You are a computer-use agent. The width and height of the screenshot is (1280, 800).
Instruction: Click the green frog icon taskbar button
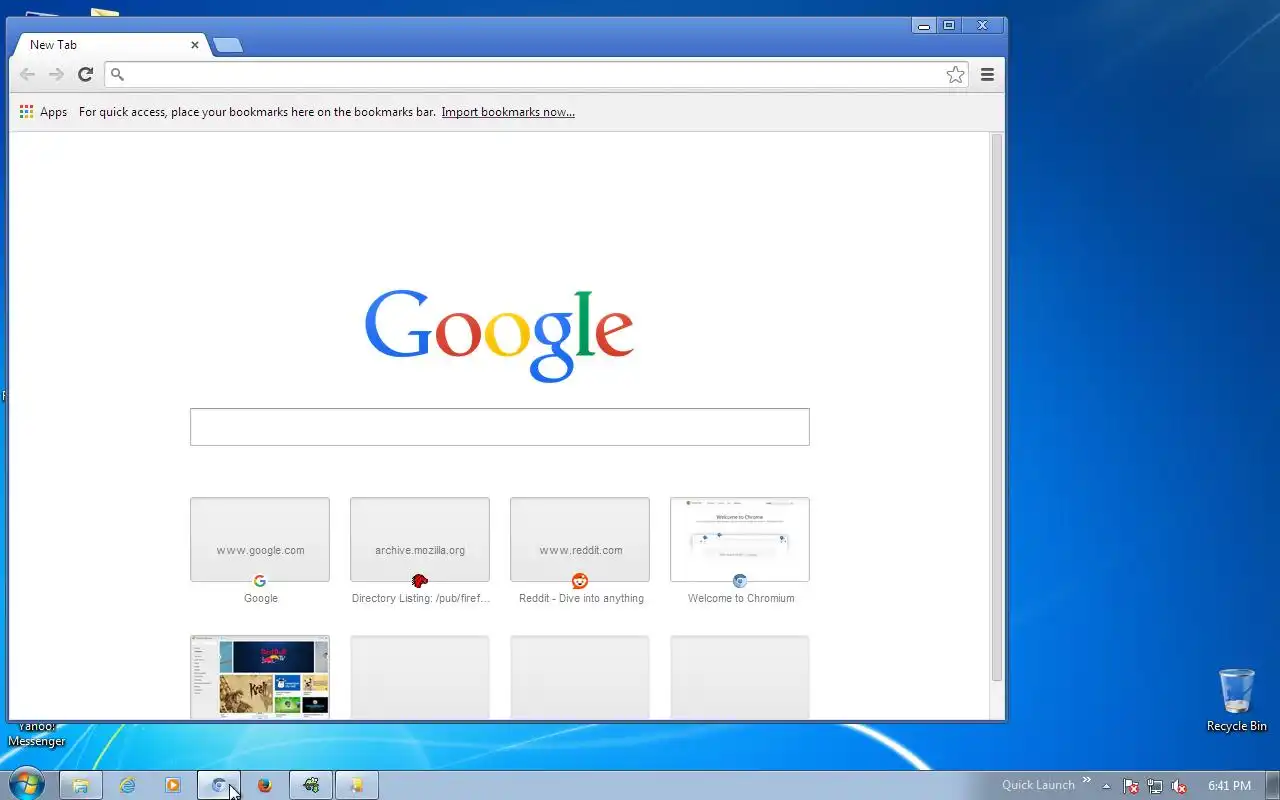click(x=311, y=785)
